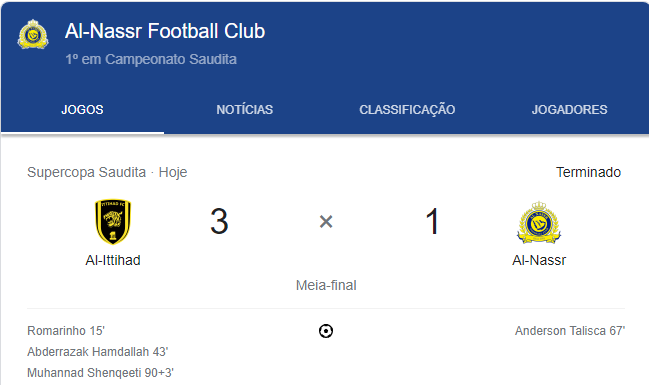Click the Supercopa Saudita competition label
The width and height of the screenshot is (649, 385).
point(87,172)
